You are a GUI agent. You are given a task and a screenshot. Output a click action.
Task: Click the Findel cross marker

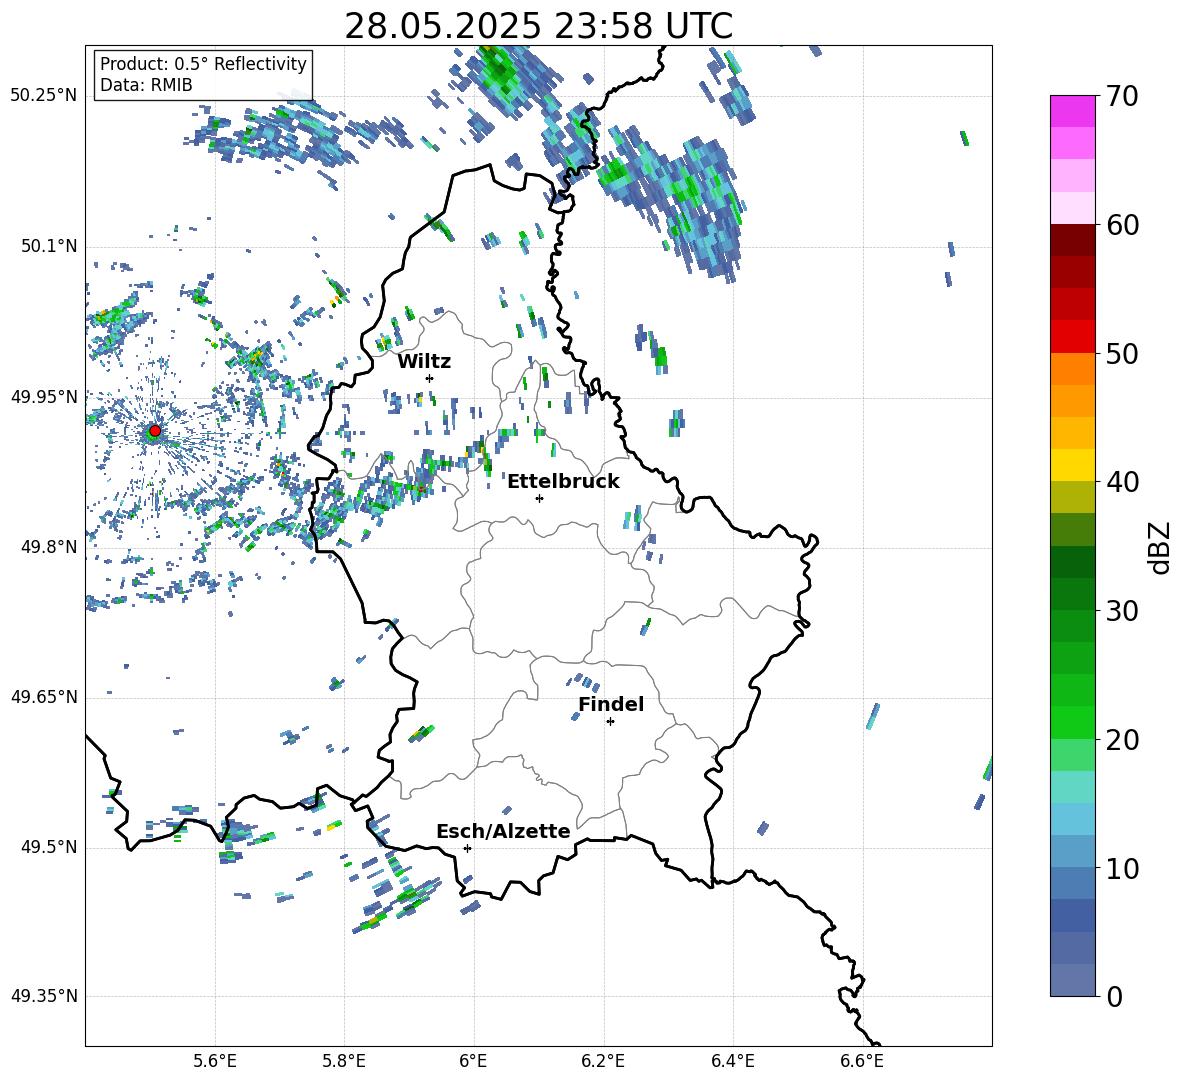point(610,722)
